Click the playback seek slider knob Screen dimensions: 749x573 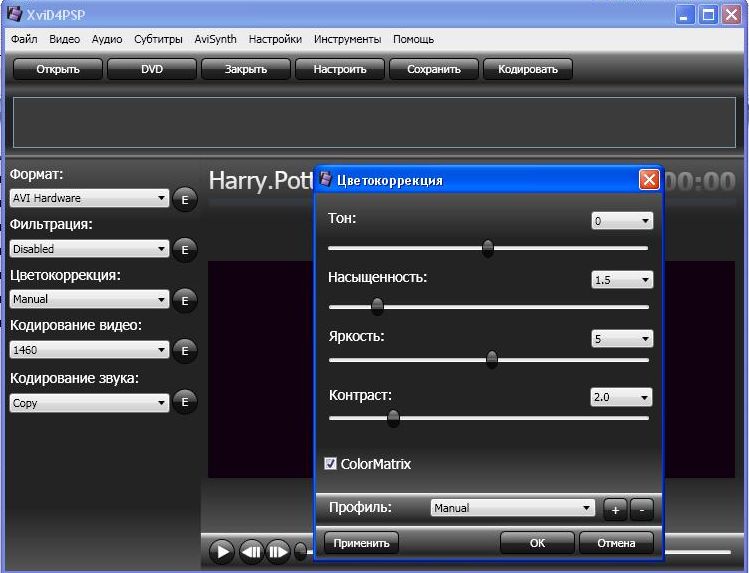pos(300,552)
